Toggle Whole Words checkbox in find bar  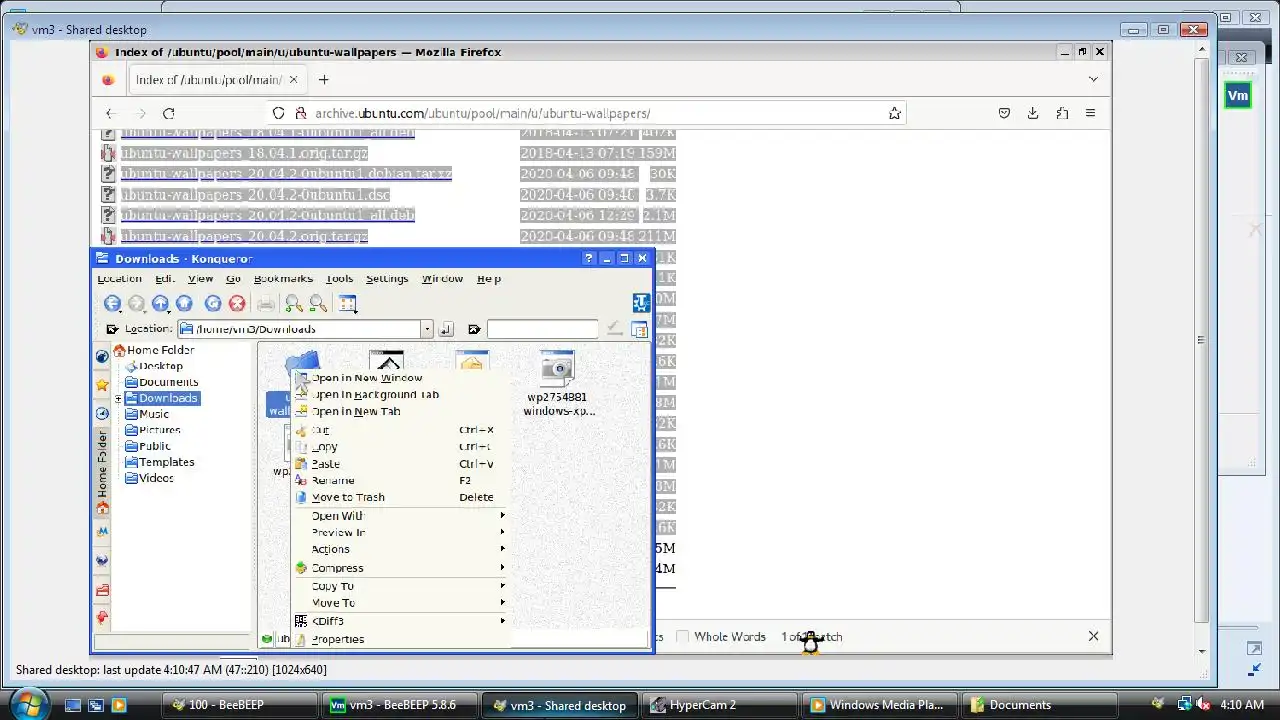683,637
